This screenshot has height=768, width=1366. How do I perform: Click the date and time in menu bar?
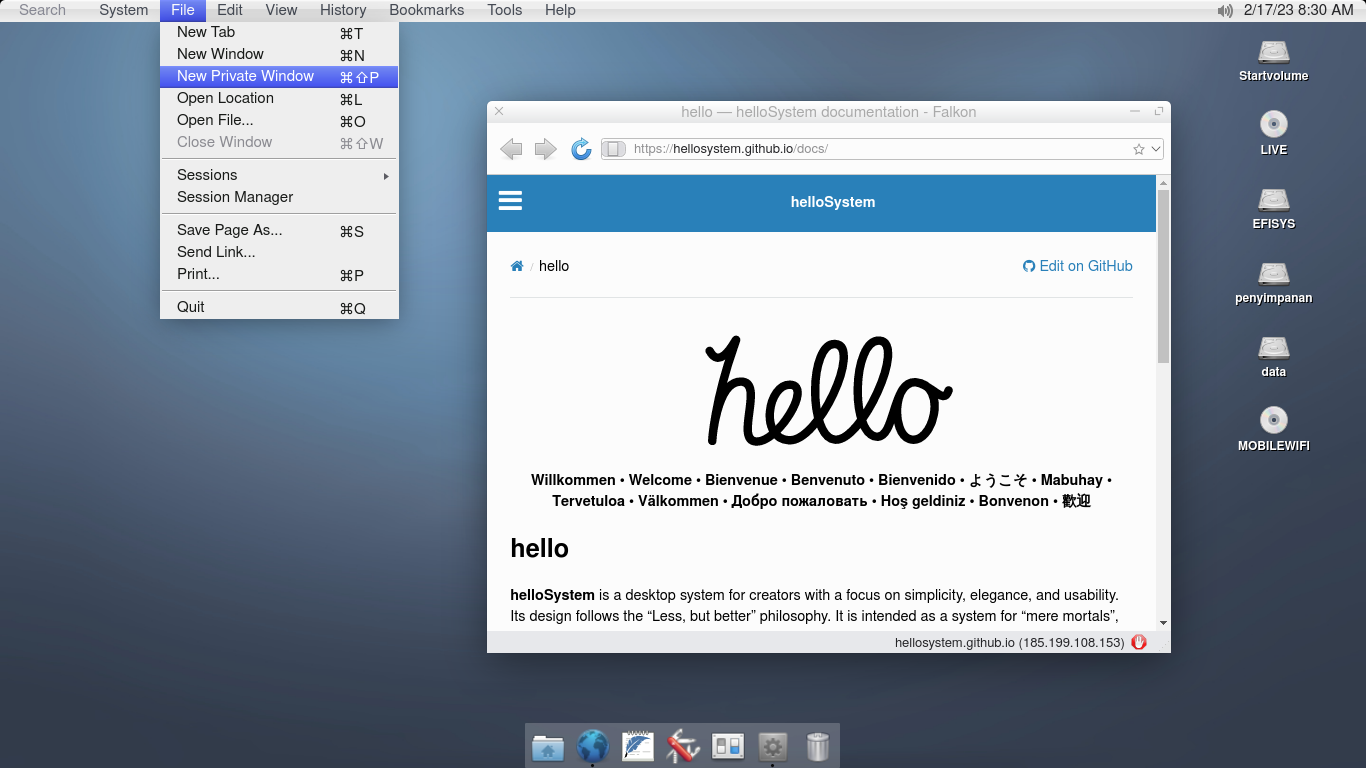click(x=1298, y=10)
